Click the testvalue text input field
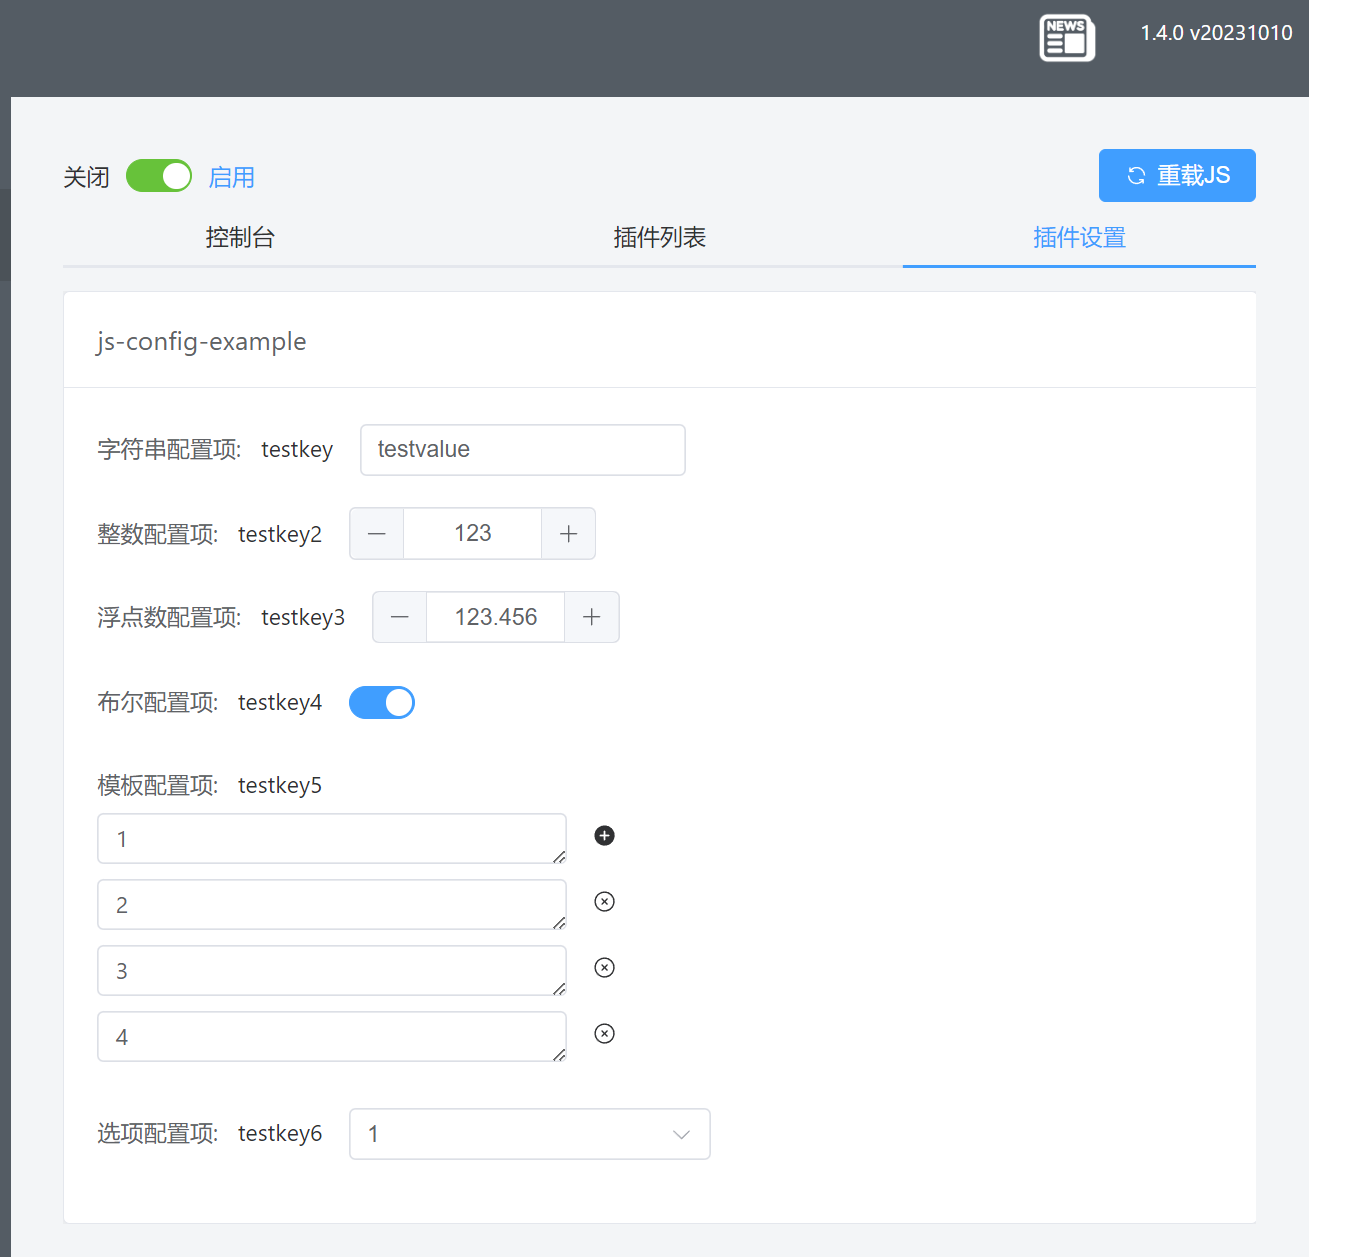The image size is (1353, 1257). 522,449
